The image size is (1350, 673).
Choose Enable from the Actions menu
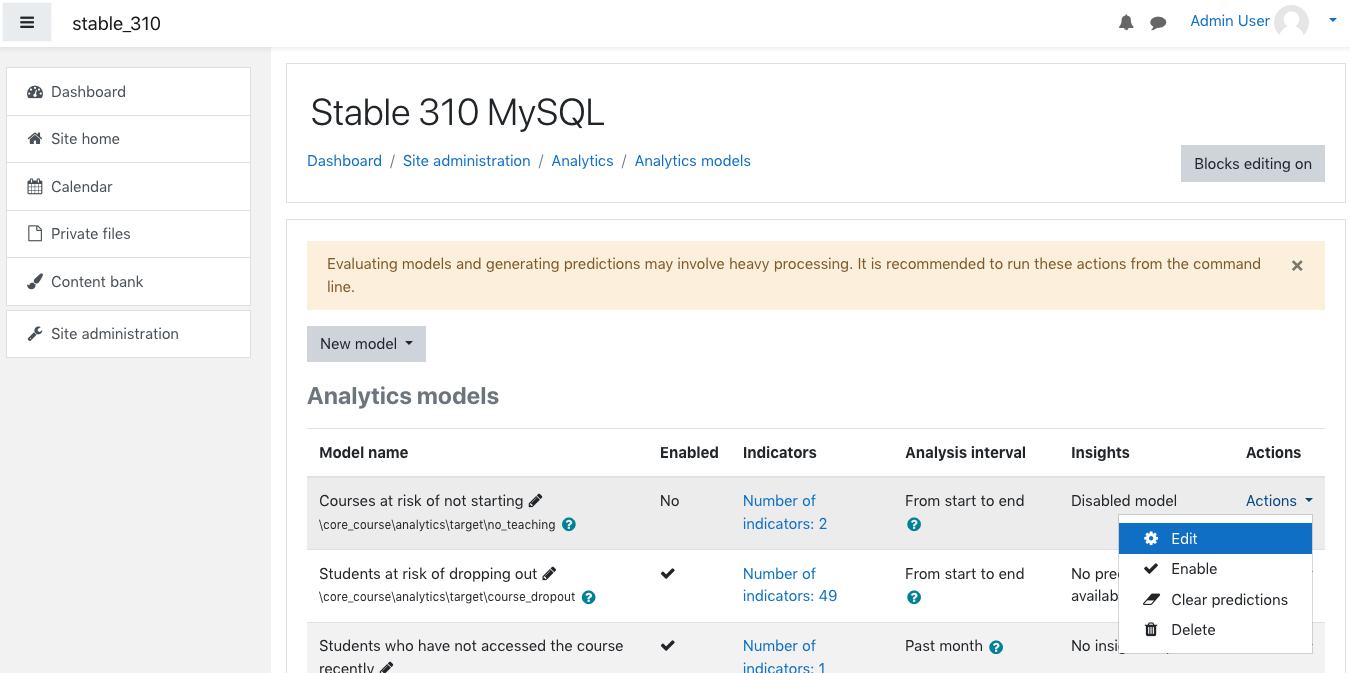[1215, 569]
